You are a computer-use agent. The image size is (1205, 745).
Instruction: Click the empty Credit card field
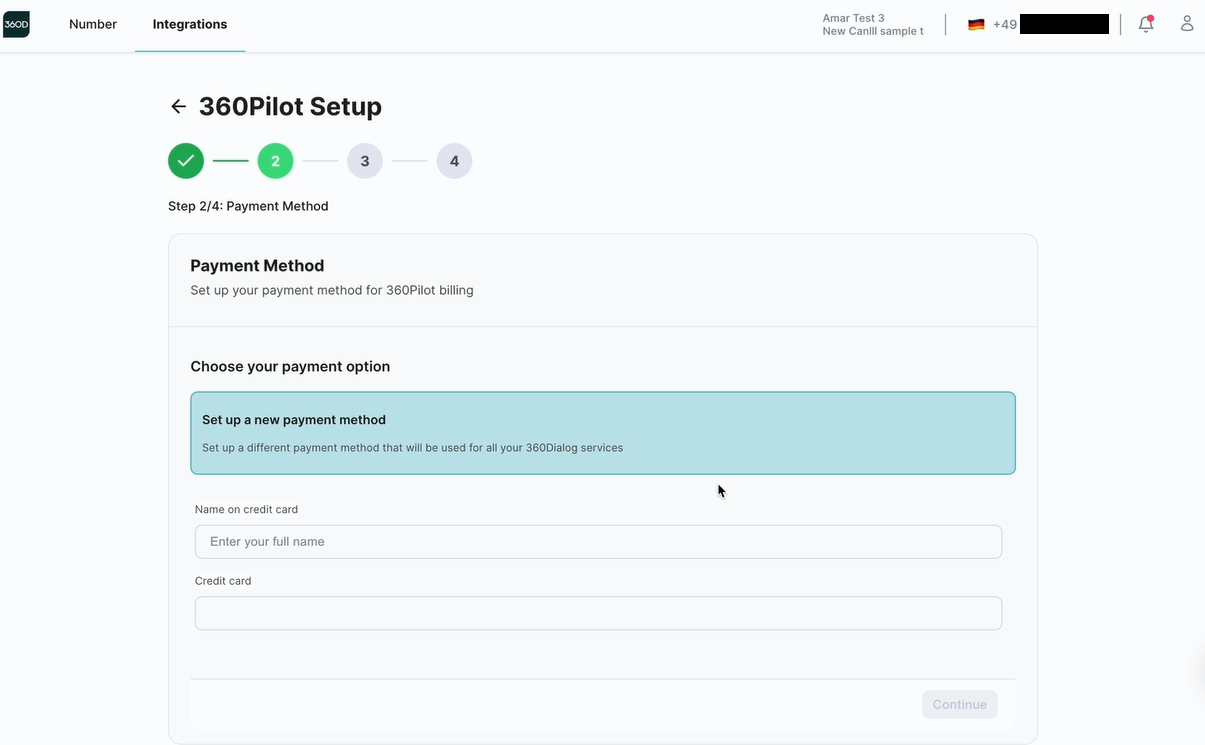tap(598, 614)
